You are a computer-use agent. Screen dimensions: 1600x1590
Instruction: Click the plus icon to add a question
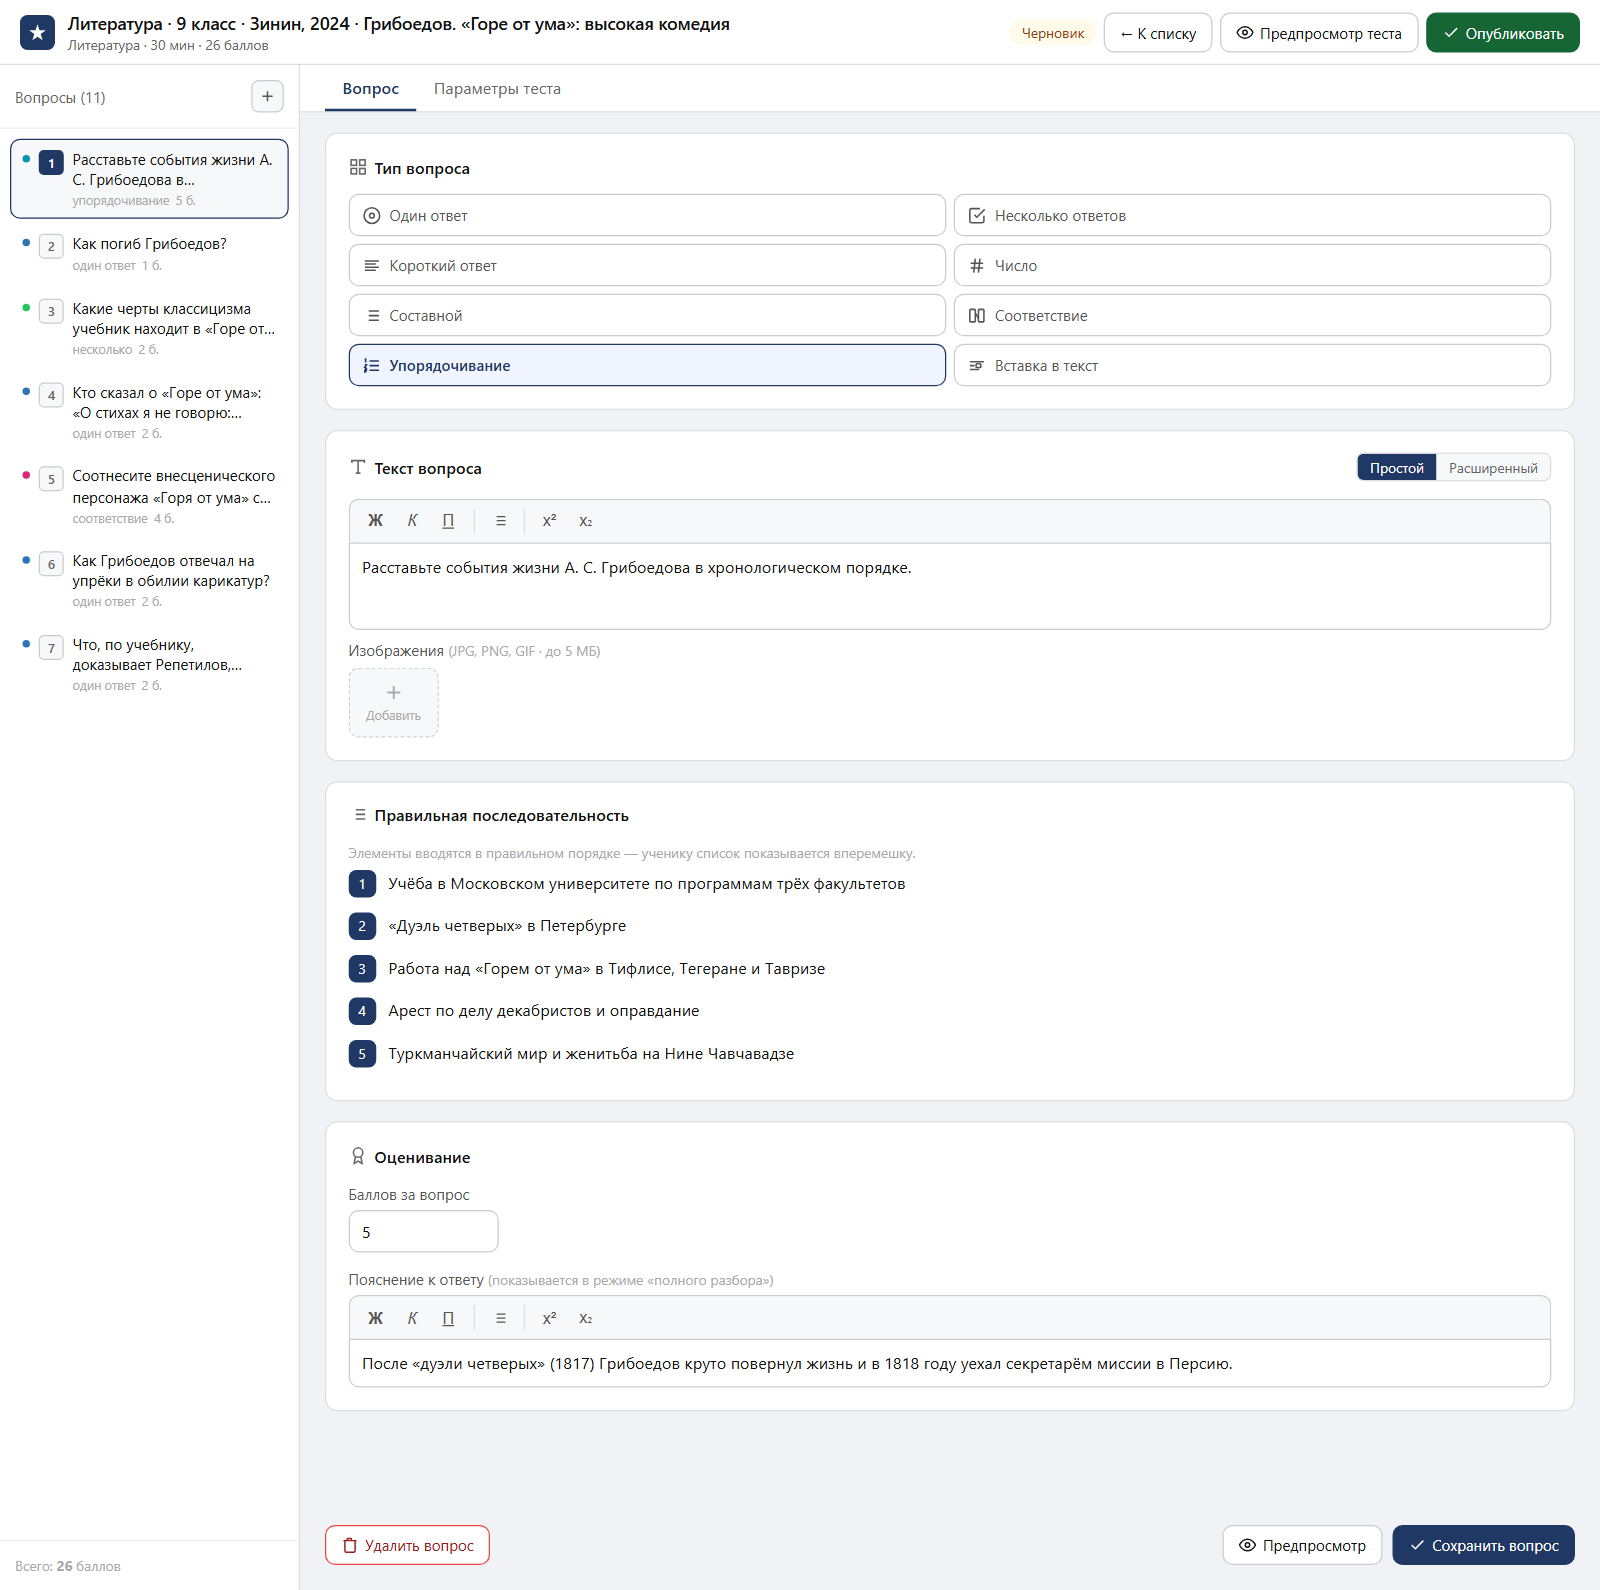coord(267,97)
